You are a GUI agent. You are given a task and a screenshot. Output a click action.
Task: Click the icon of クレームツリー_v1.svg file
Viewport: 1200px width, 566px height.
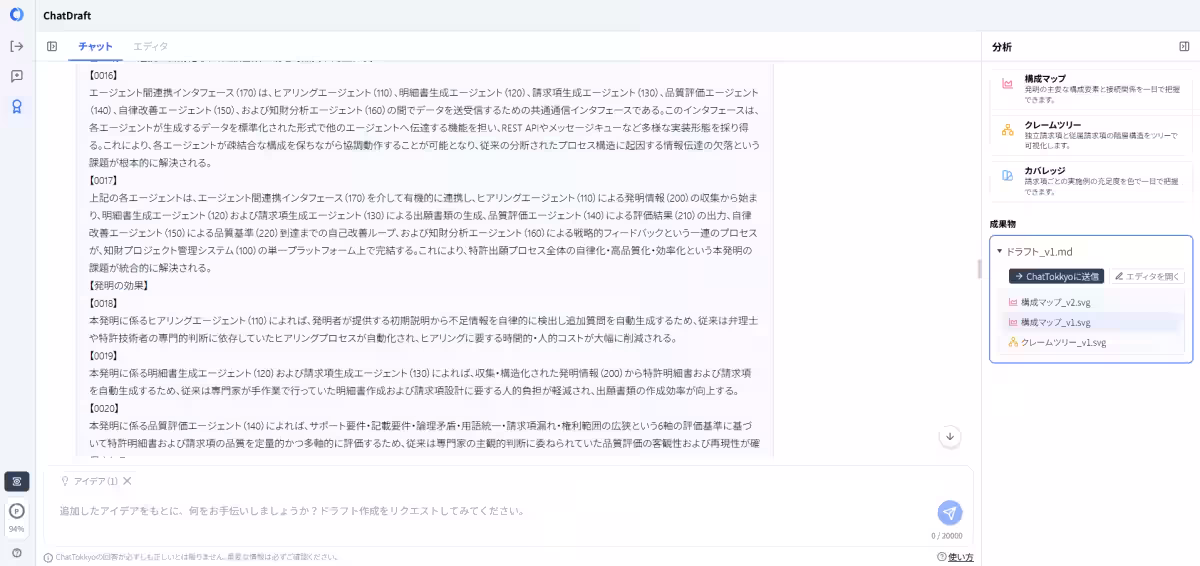(1013, 342)
